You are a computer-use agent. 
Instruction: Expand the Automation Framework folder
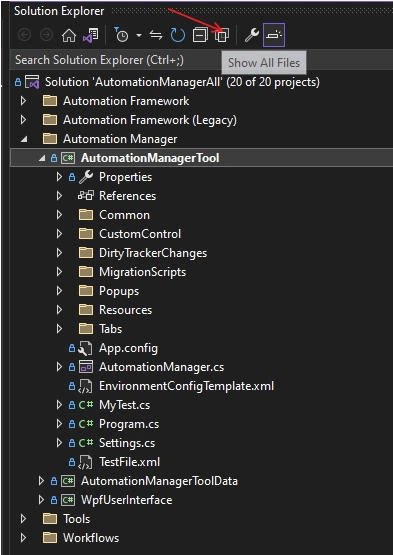coord(23,101)
